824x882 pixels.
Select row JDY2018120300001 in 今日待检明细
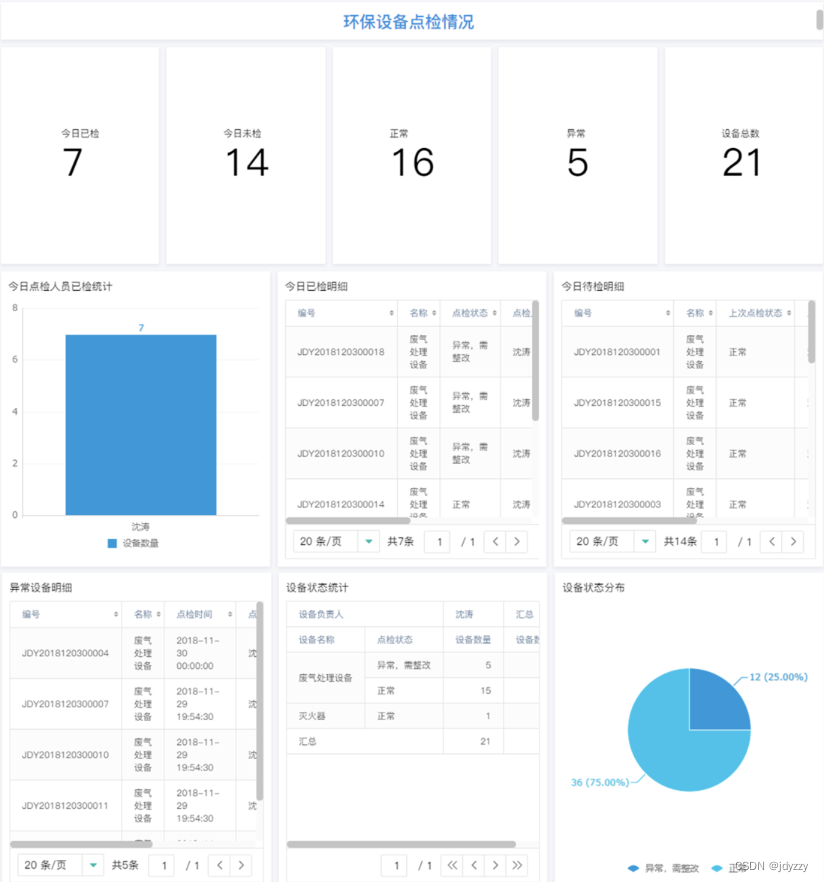685,352
